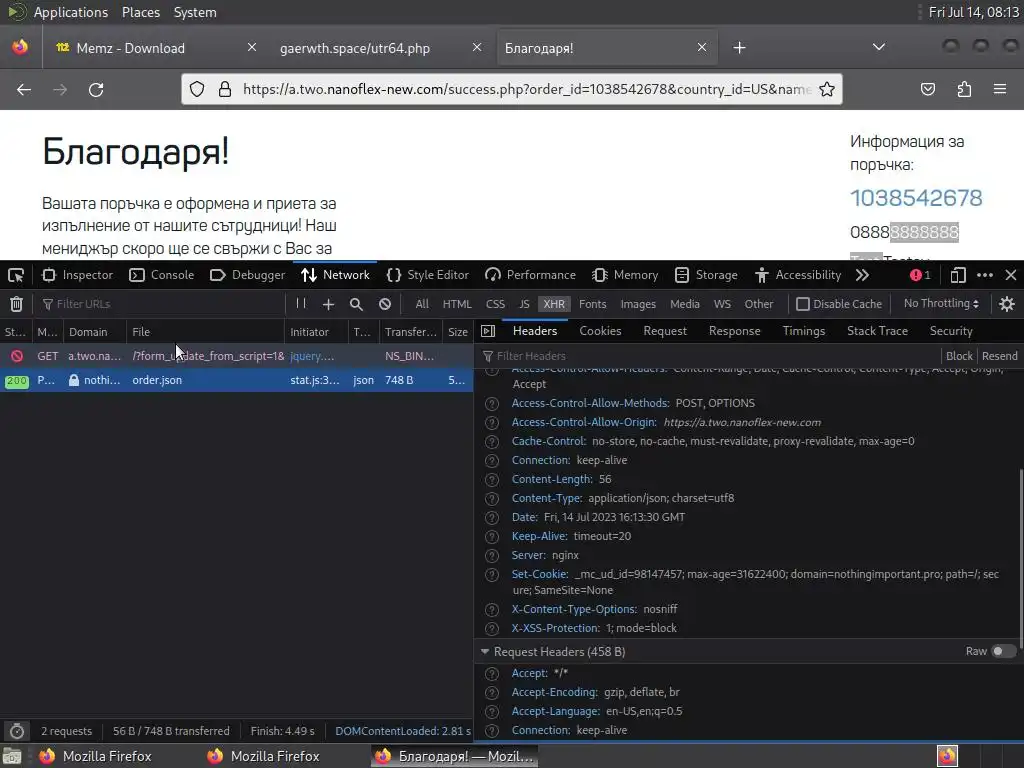Open the devtools three-dot options menu

point(985,275)
